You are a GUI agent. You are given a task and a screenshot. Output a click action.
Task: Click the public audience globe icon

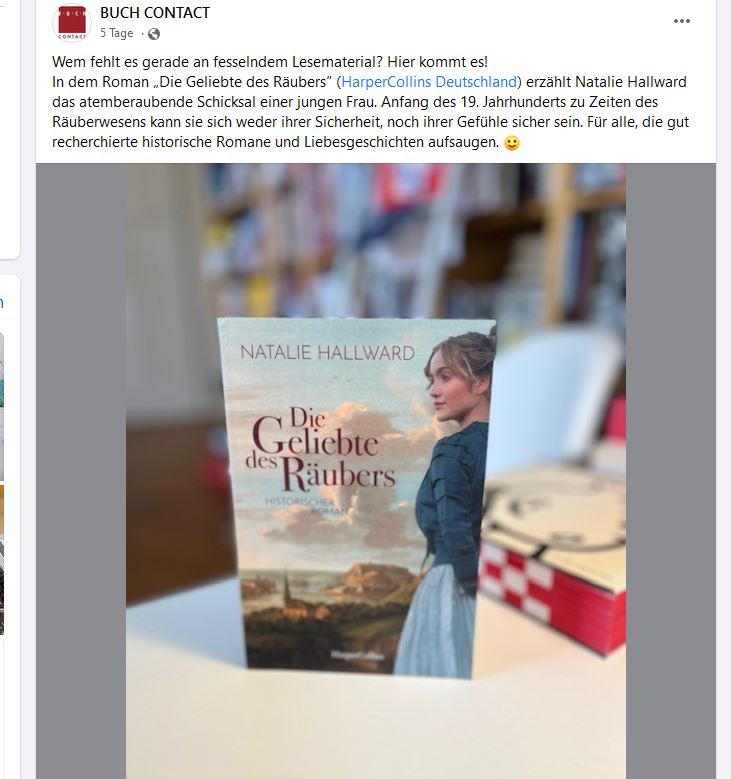click(x=154, y=34)
